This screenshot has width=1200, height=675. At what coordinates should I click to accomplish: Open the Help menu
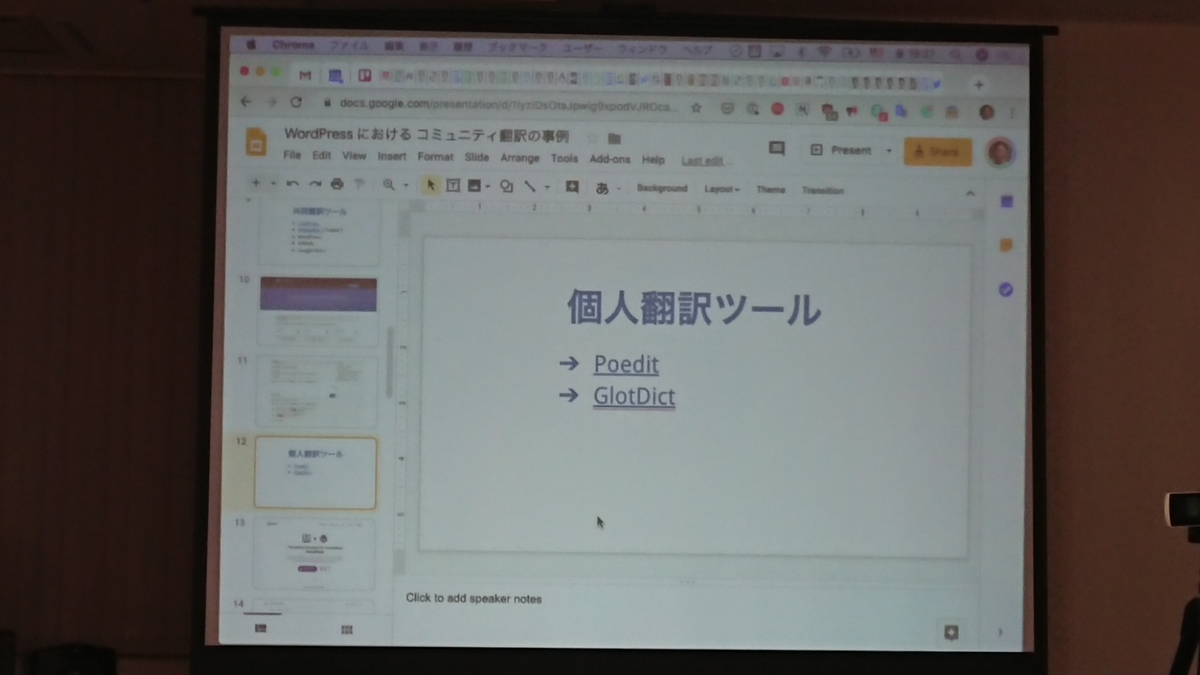point(653,160)
